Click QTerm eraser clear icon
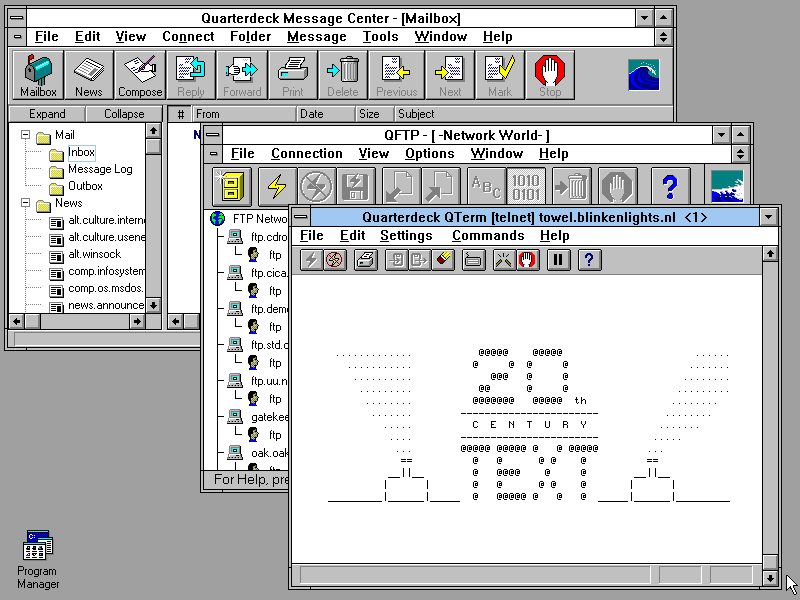800x600 pixels. [443, 260]
